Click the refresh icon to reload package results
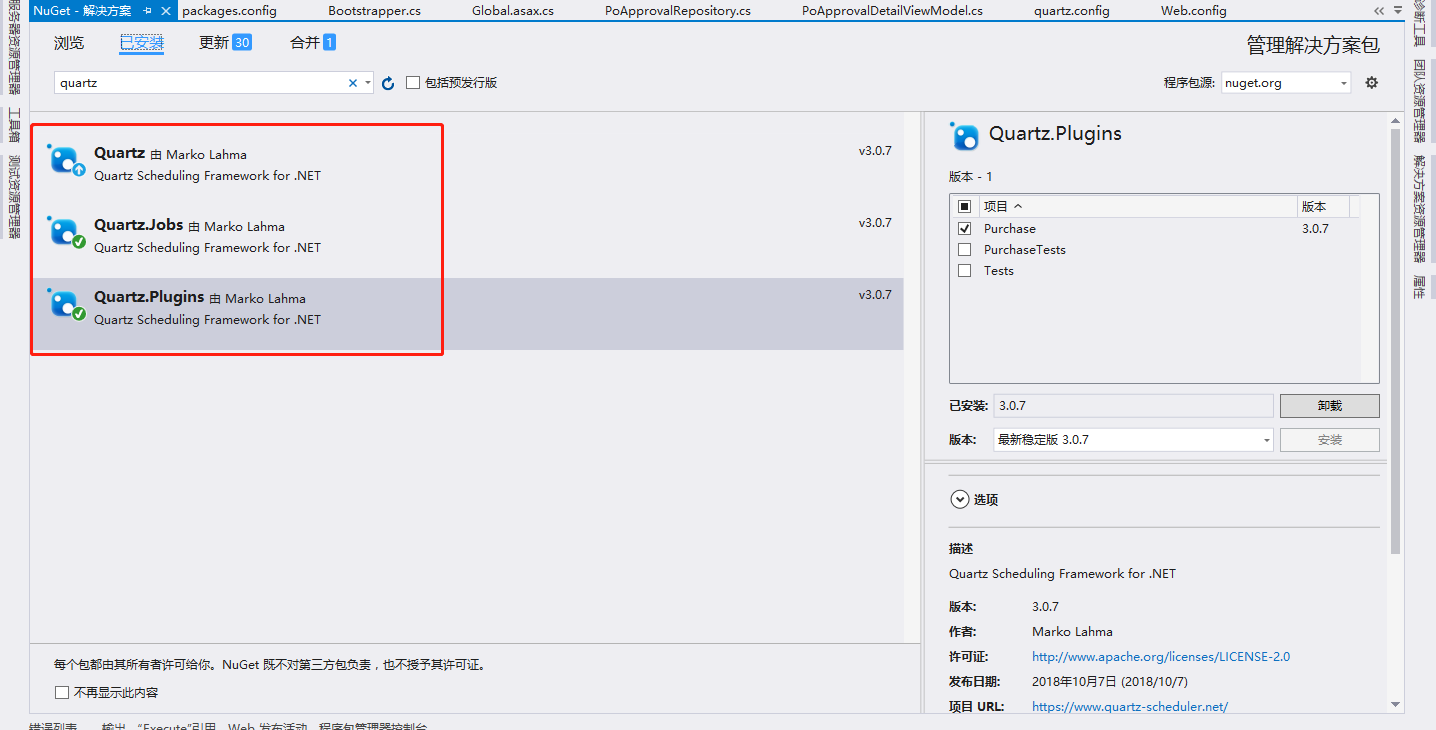Viewport: 1436px width, 730px height. [388, 83]
